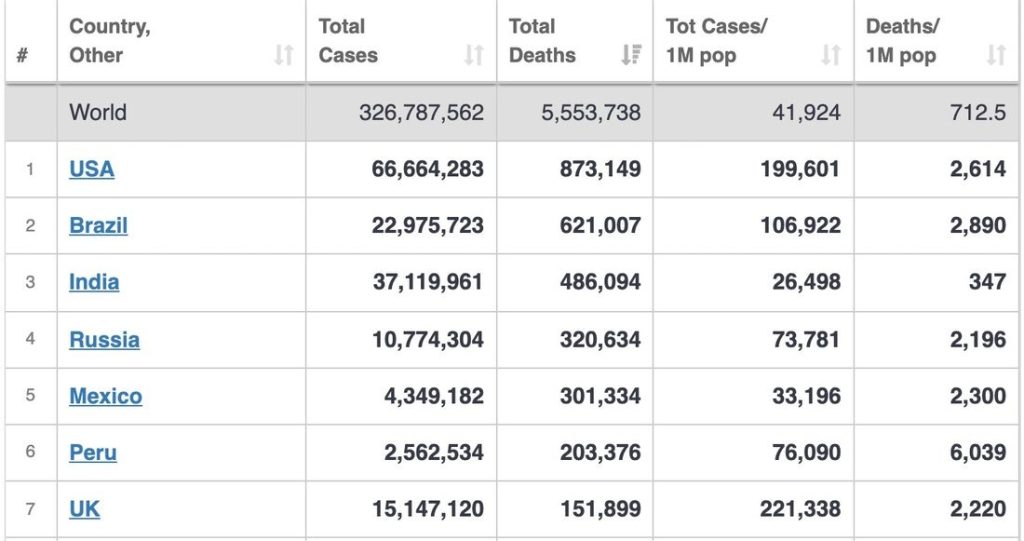The width and height of the screenshot is (1024, 541).
Task: Open the Mexico country link
Action: 105,396
